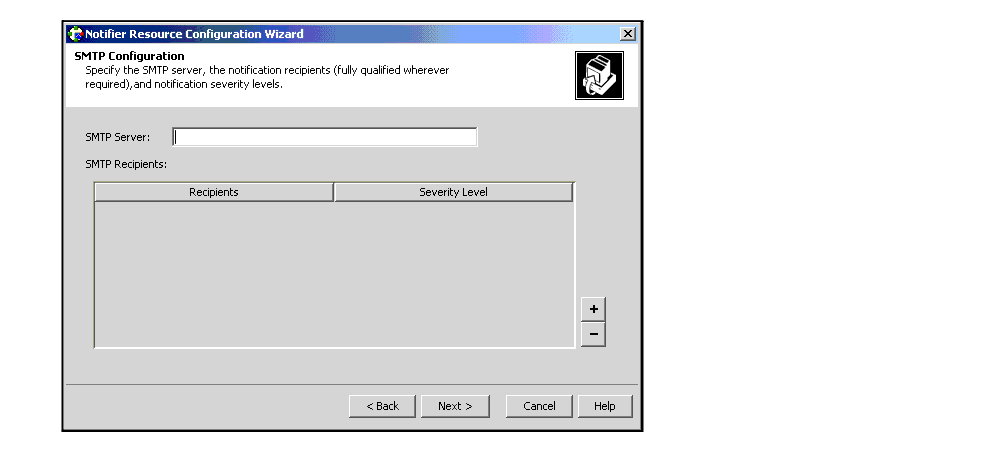The image size is (1008, 452).
Task: Click the SMTP instructions description text
Action: coord(267,77)
